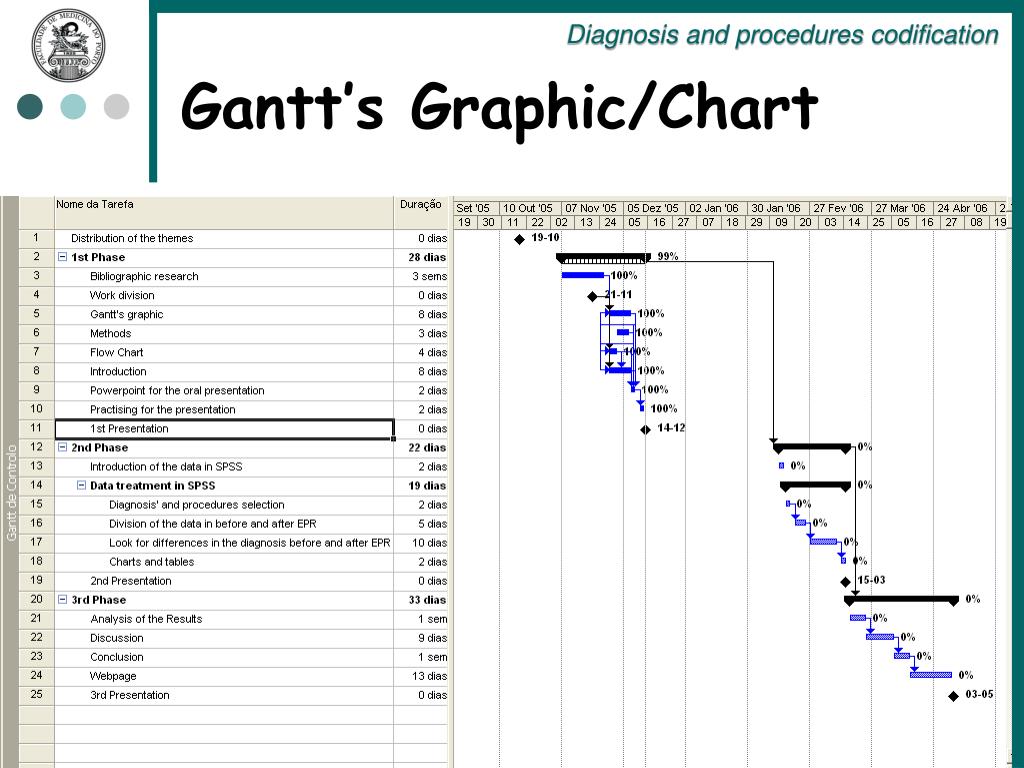Select row number 1 header
Image resolution: width=1024 pixels, height=768 pixels.
(37, 238)
